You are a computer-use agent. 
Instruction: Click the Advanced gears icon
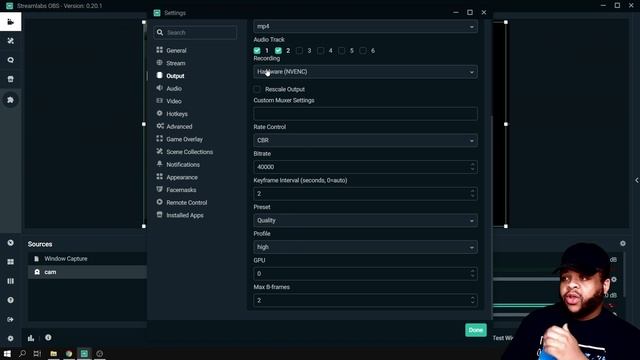coord(160,126)
